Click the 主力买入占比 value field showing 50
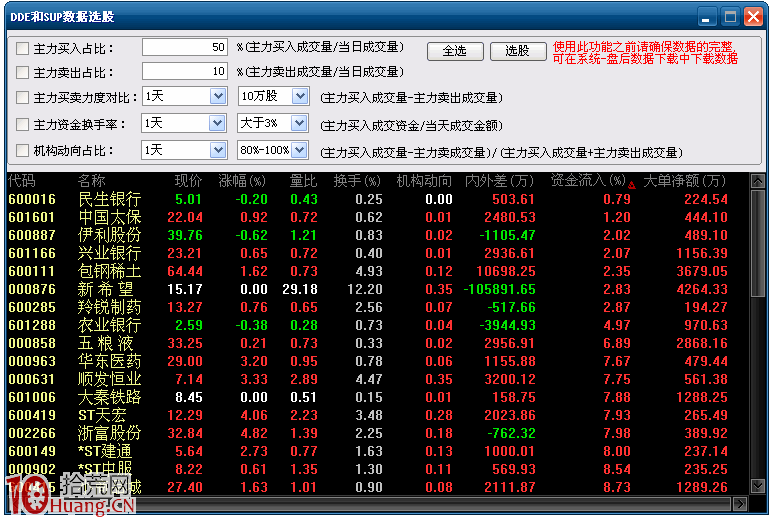The image size is (779, 525). pyautogui.click(x=185, y=47)
